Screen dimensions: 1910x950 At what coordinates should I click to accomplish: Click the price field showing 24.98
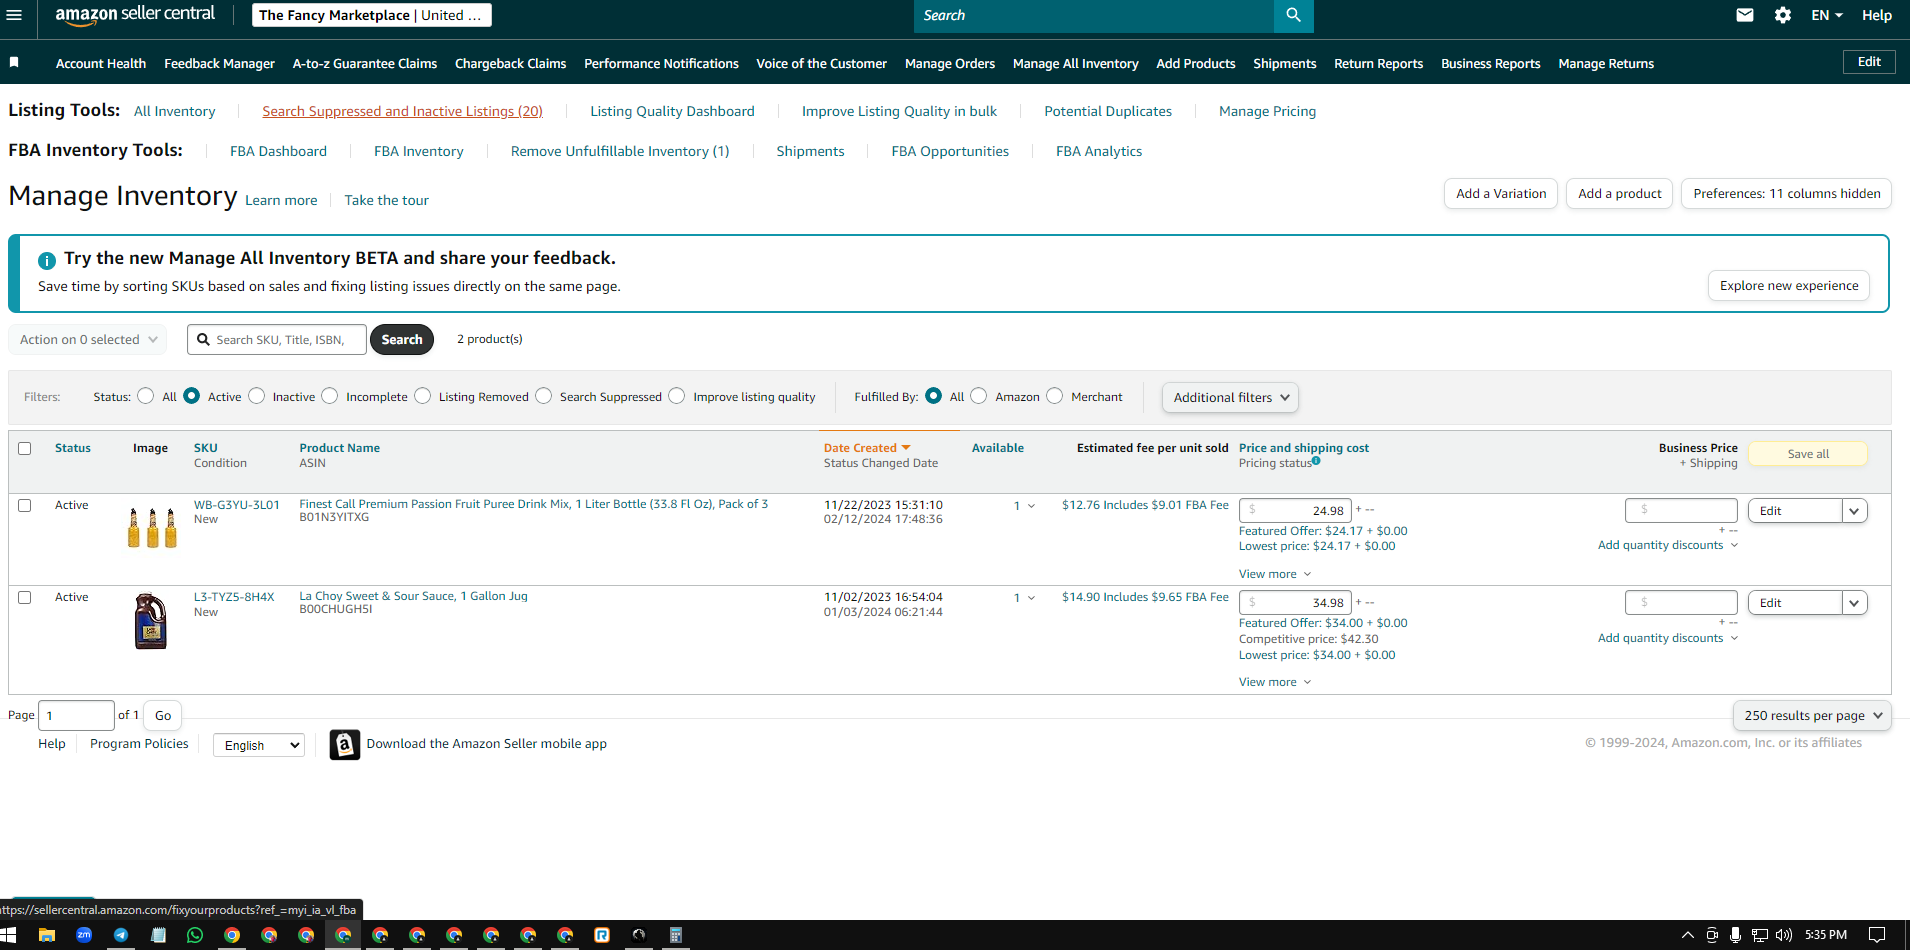1295,511
